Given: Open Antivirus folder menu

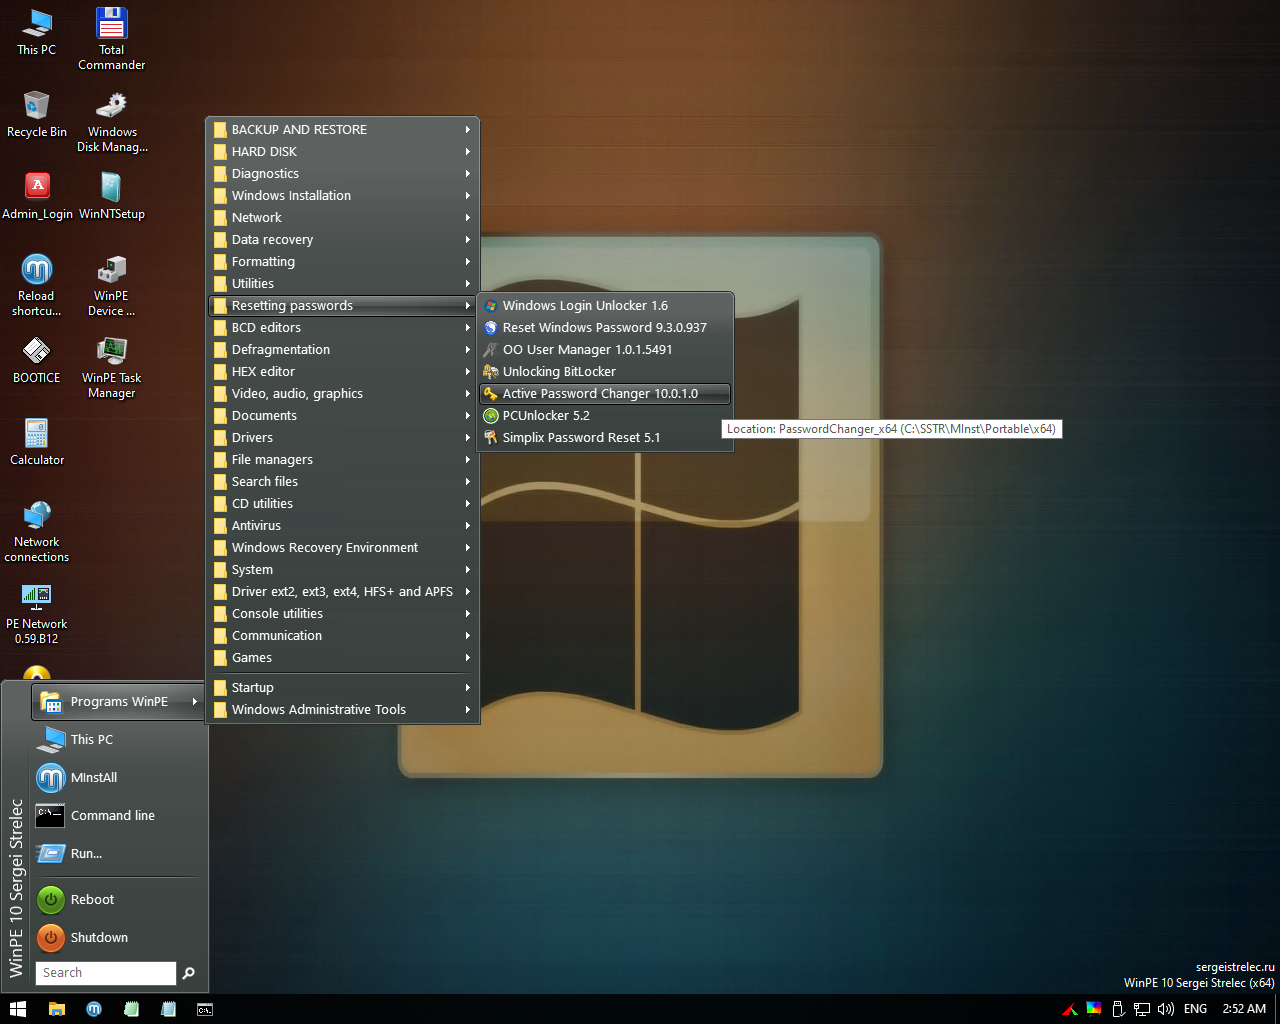Looking at the screenshot, I should pos(342,525).
